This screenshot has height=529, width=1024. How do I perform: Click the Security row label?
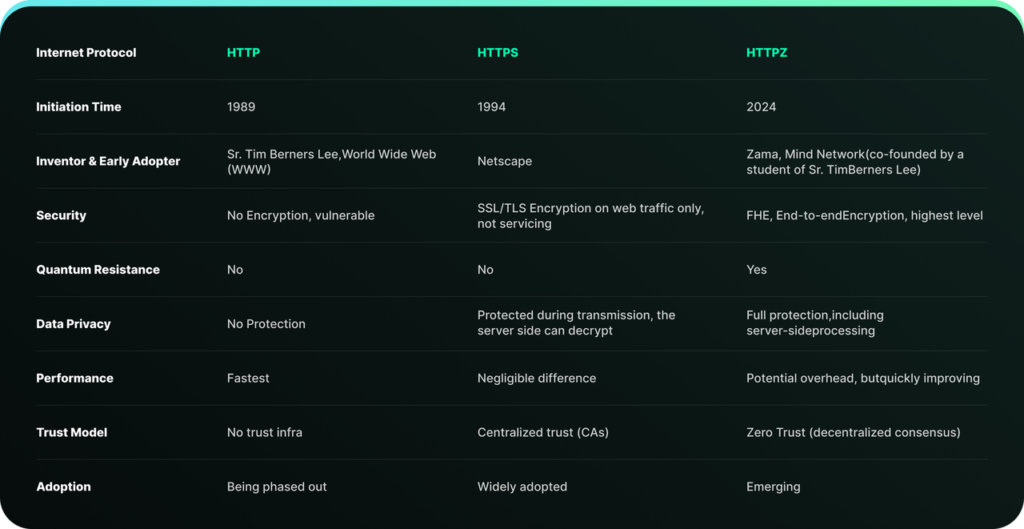tap(61, 215)
